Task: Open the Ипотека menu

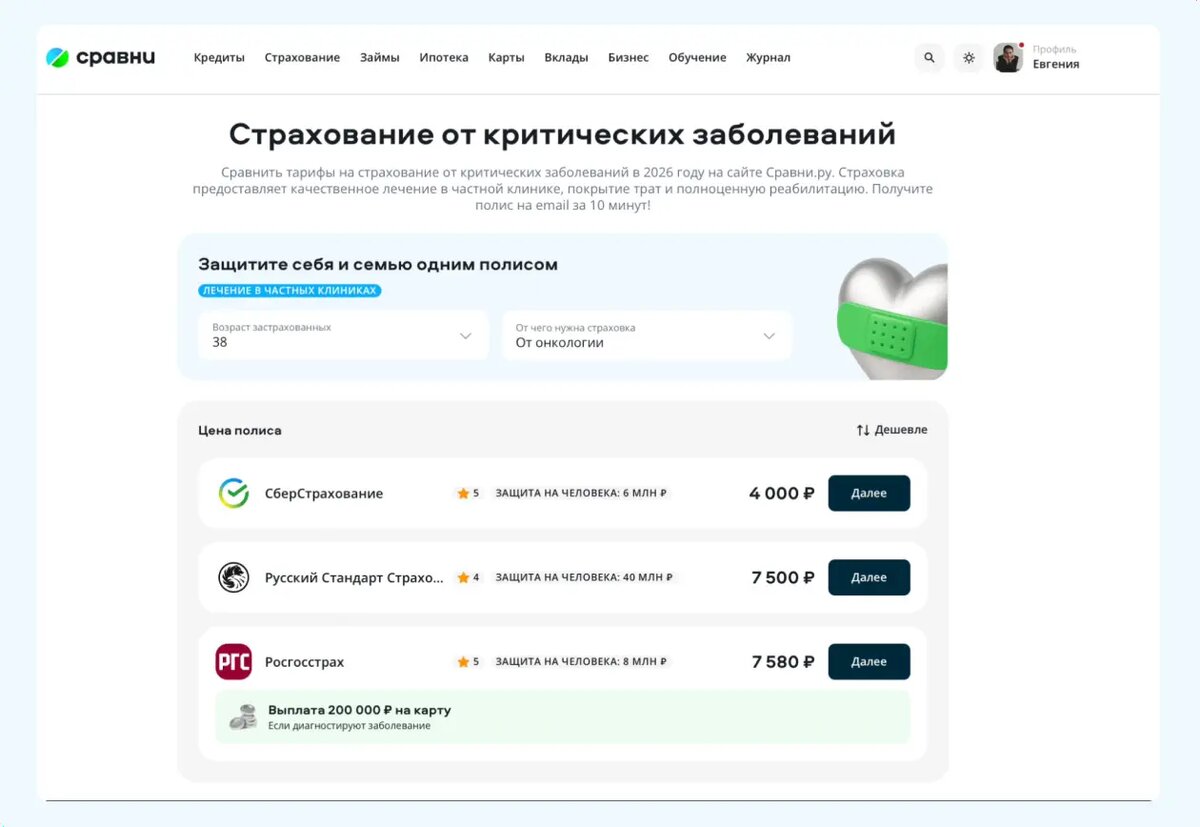Action: 444,58
